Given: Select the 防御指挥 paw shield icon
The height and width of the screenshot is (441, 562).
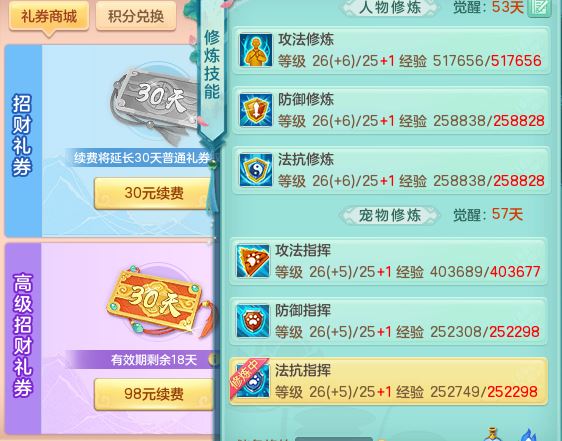Looking at the screenshot, I should click(x=253, y=321).
